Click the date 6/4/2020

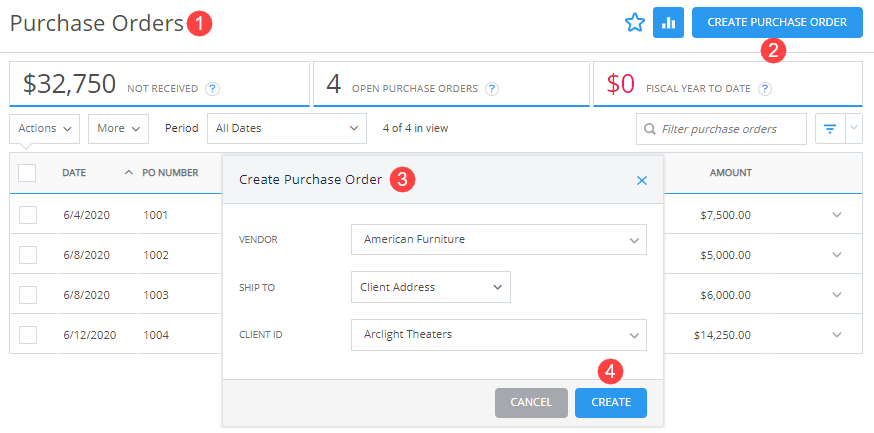click(86, 215)
